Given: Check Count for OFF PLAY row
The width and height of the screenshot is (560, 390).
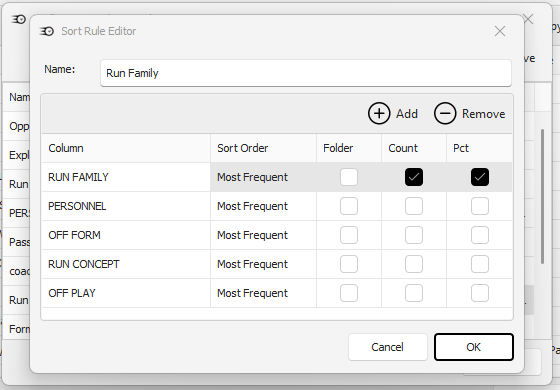Looking at the screenshot, I should click(414, 293).
